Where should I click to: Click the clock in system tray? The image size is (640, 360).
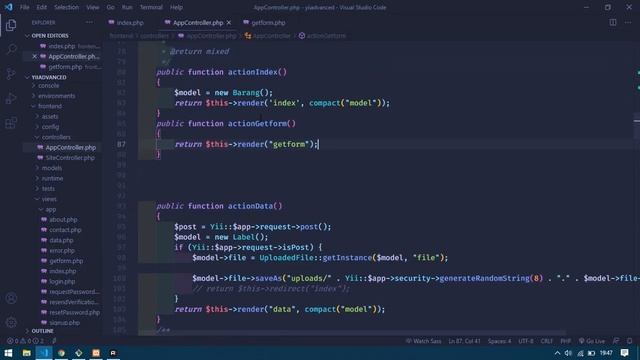tap(606, 353)
